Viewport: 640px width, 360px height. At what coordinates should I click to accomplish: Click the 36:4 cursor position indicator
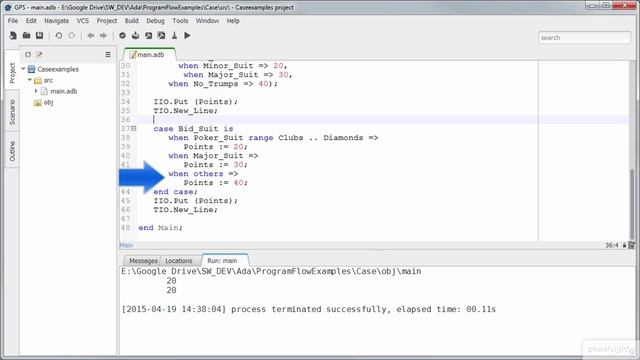(x=611, y=245)
